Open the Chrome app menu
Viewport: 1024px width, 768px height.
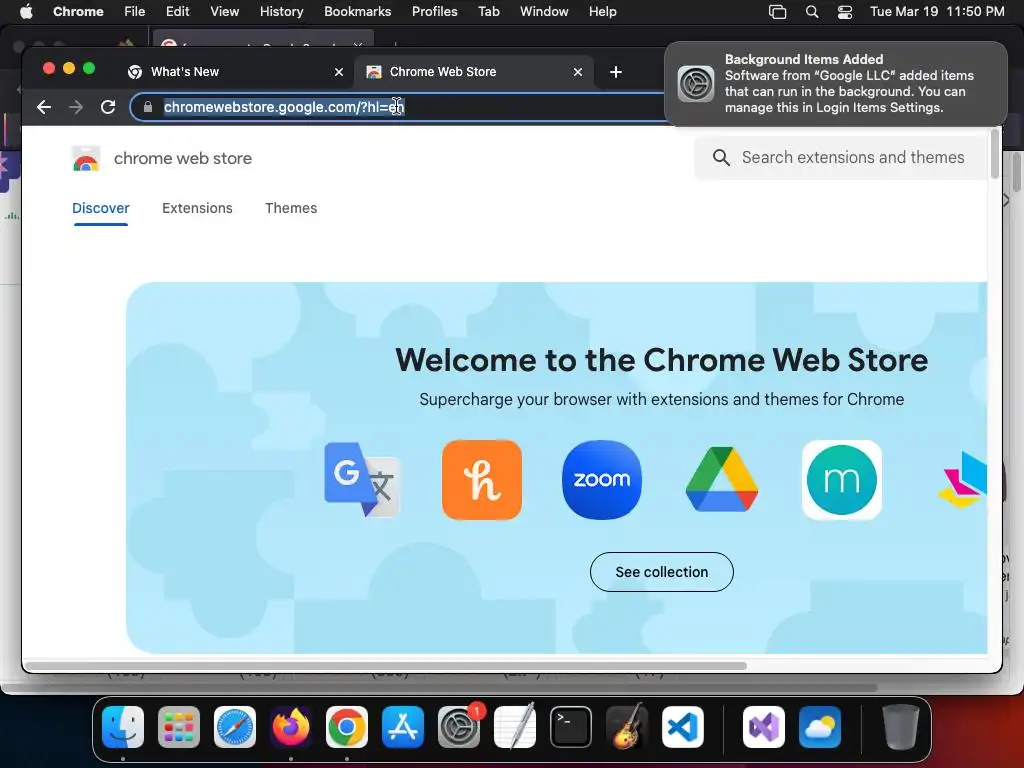point(78,12)
